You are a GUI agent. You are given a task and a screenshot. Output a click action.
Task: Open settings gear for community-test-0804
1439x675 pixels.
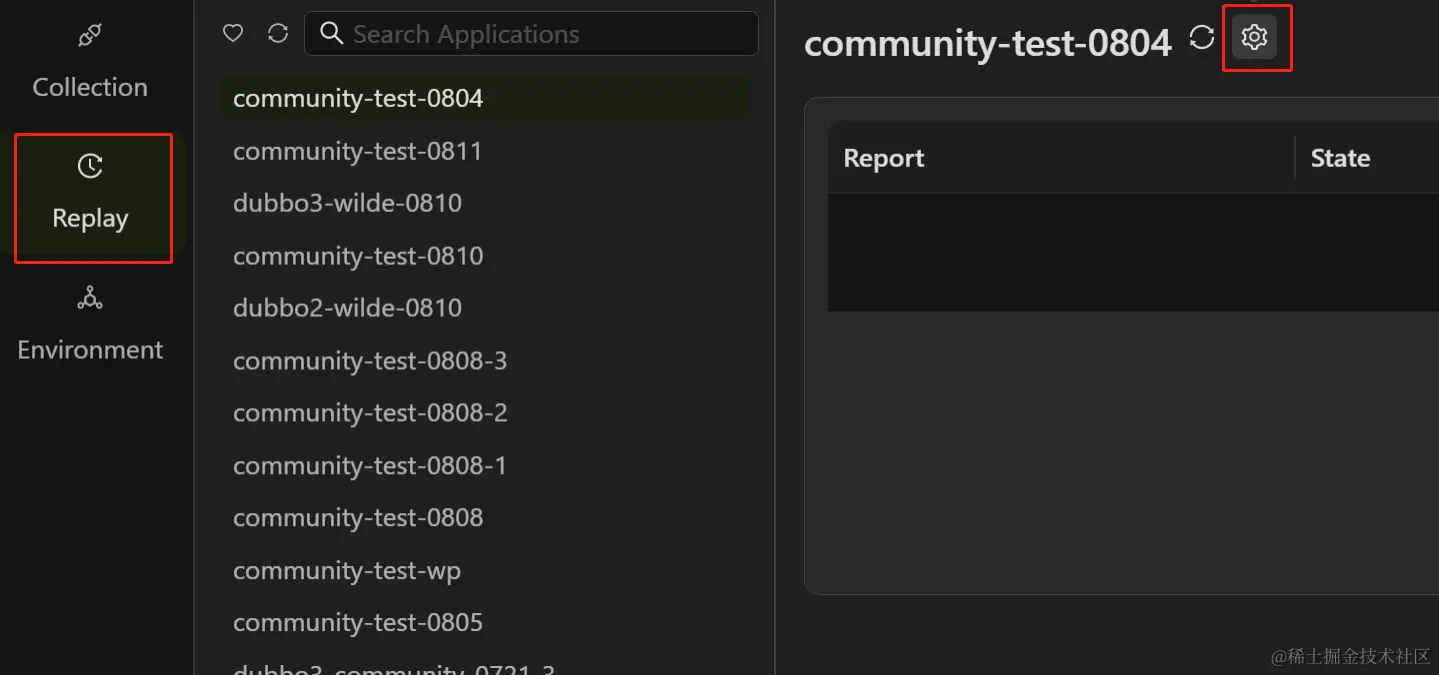click(x=1254, y=38)
